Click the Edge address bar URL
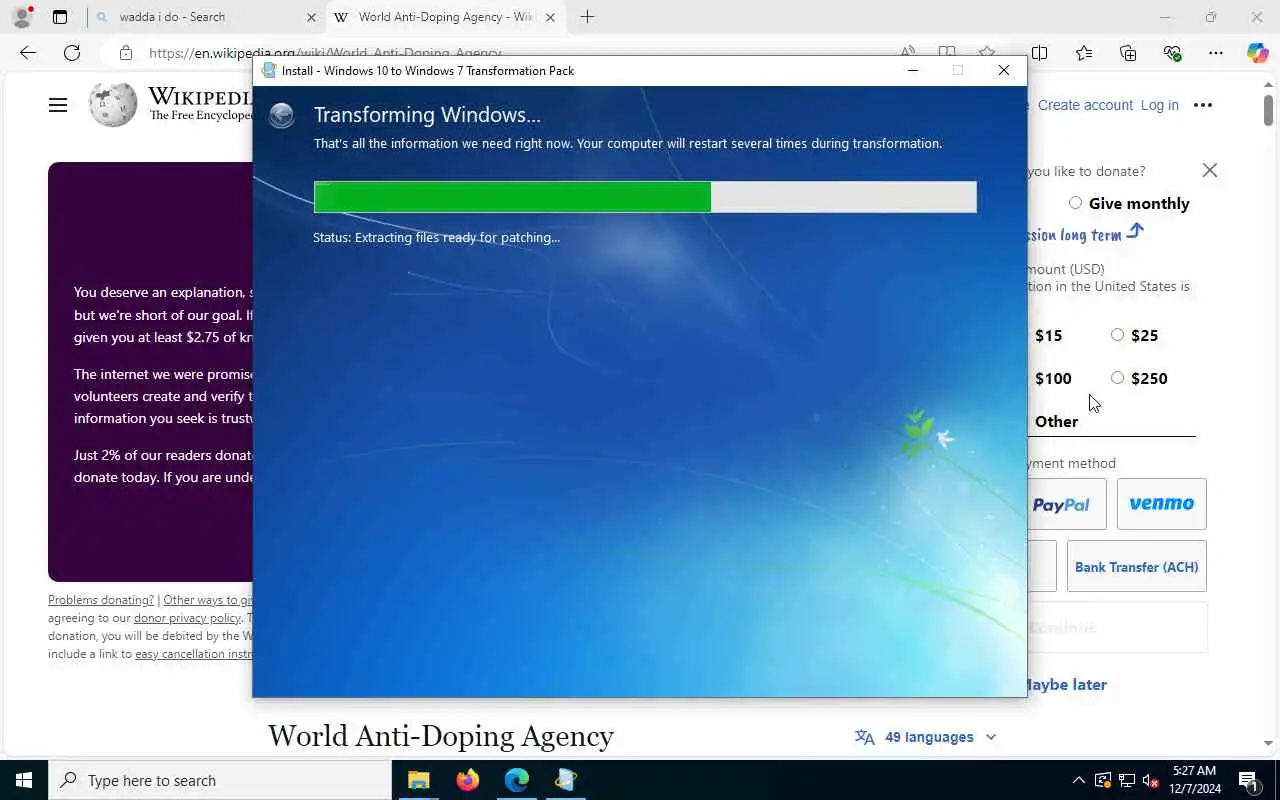 pos(325,53)
